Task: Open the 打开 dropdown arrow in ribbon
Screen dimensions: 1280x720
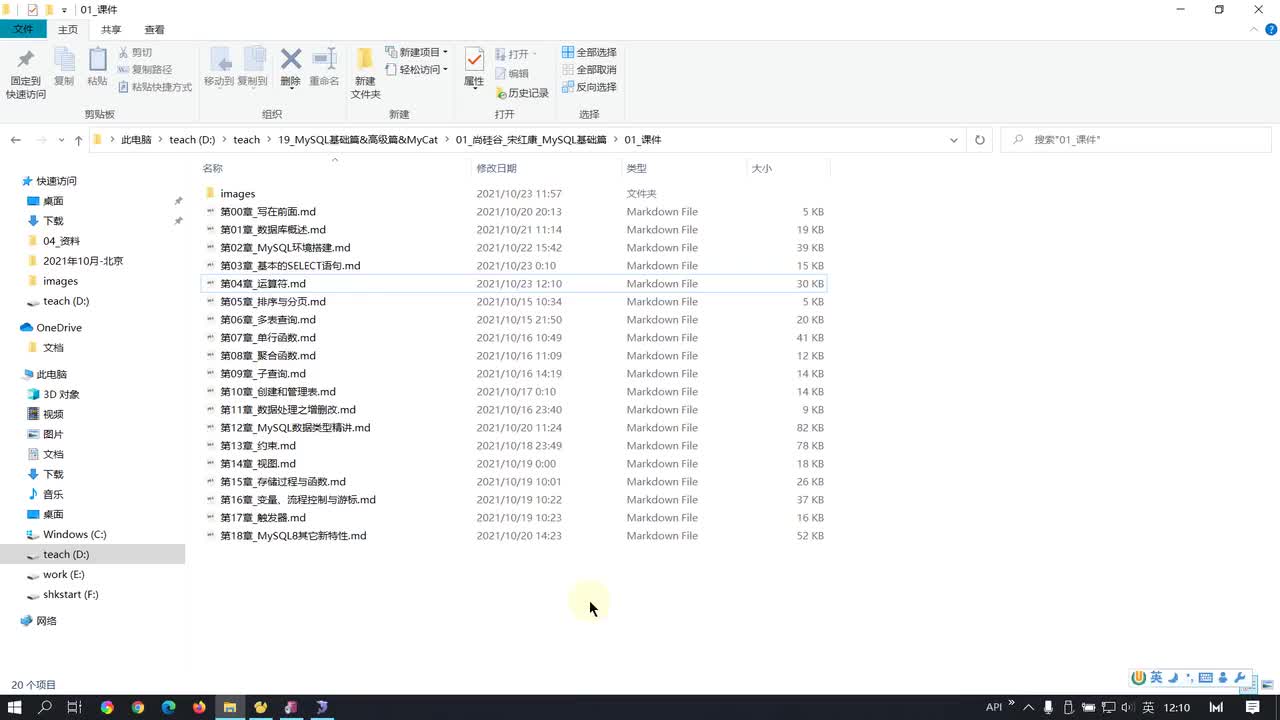Action: 534,54
